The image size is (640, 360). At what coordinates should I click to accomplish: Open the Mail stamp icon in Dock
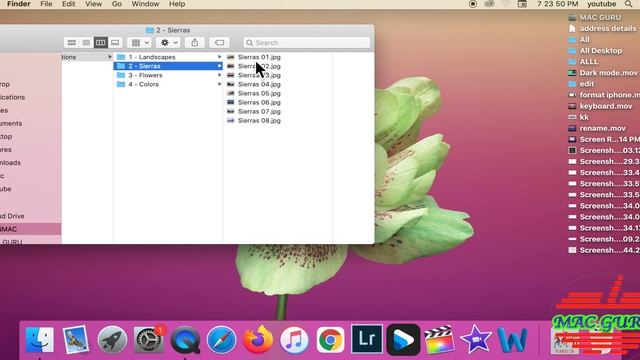tap(76, 340)
